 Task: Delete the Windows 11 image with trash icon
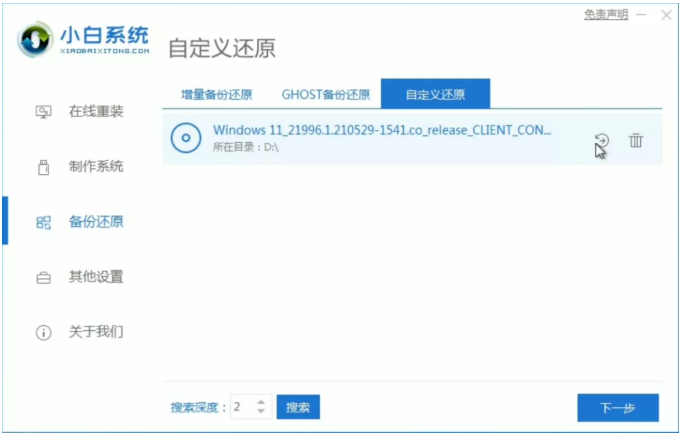click(636, 141)
